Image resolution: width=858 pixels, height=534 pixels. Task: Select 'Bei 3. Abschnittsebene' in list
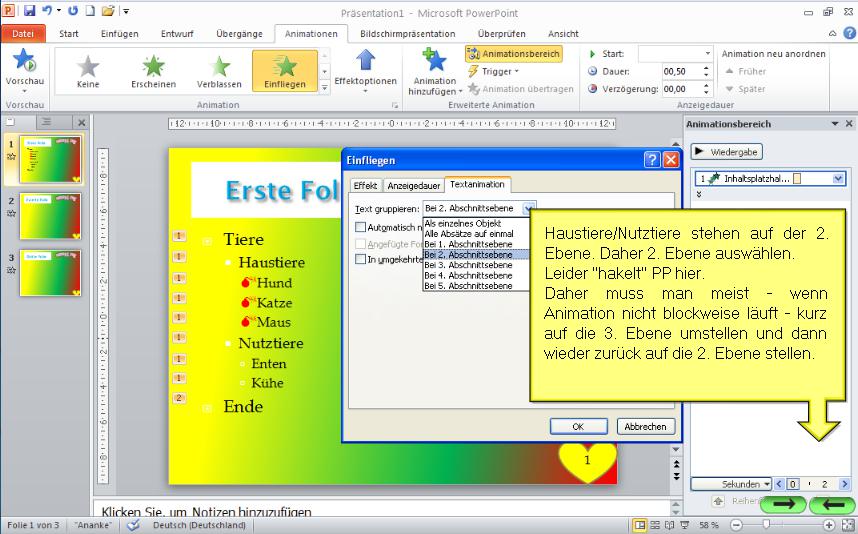(468, 265)
